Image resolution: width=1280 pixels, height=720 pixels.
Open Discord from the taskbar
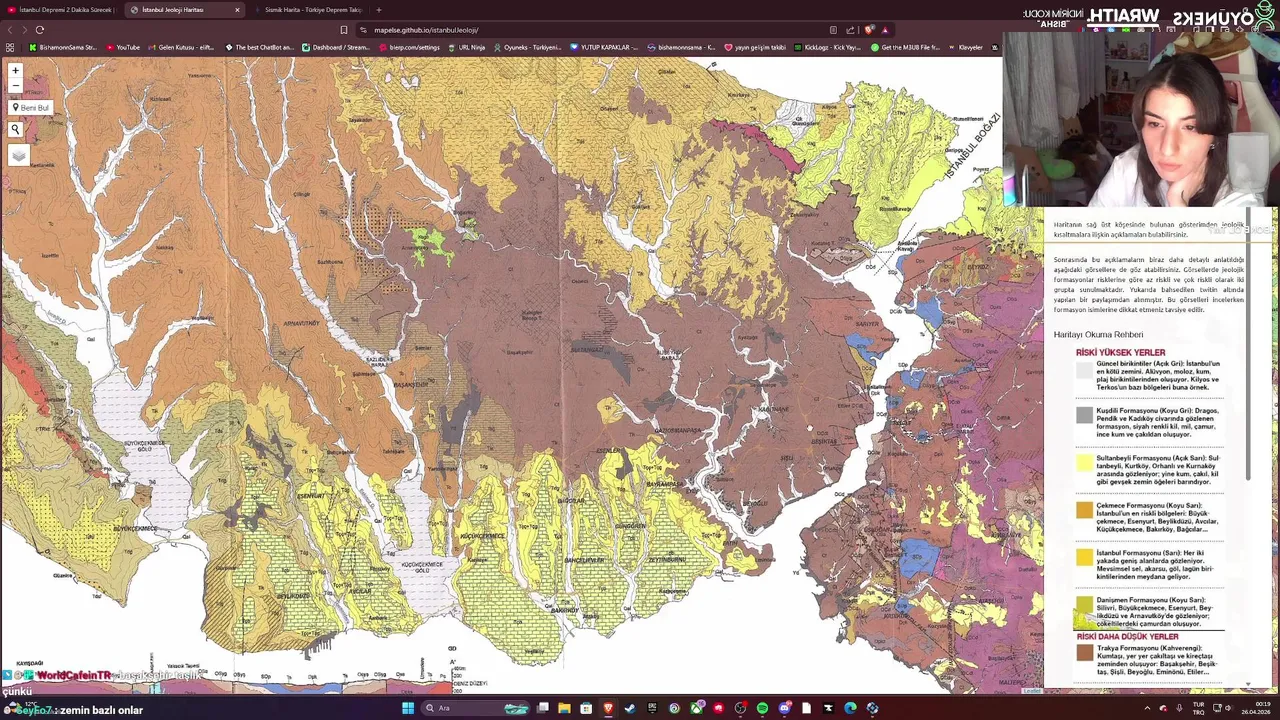click(784, 708)
